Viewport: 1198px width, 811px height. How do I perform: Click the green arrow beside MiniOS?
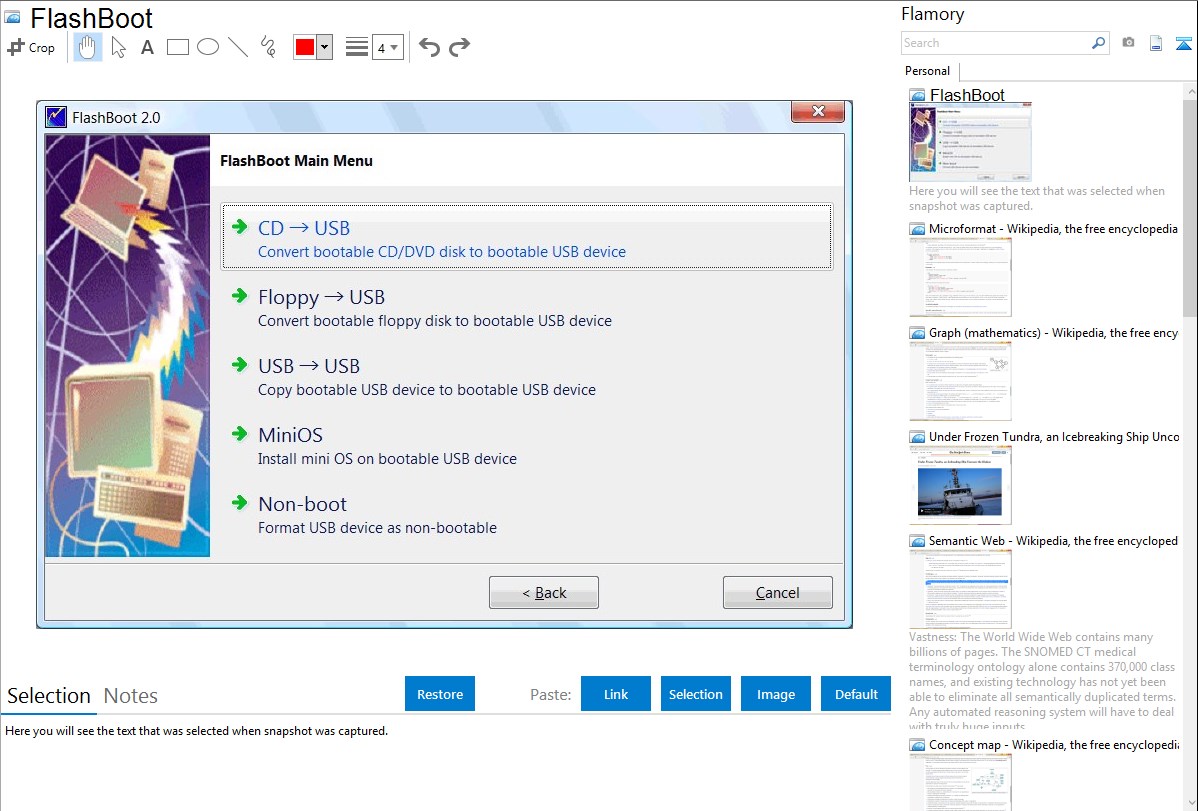point(240,434)
